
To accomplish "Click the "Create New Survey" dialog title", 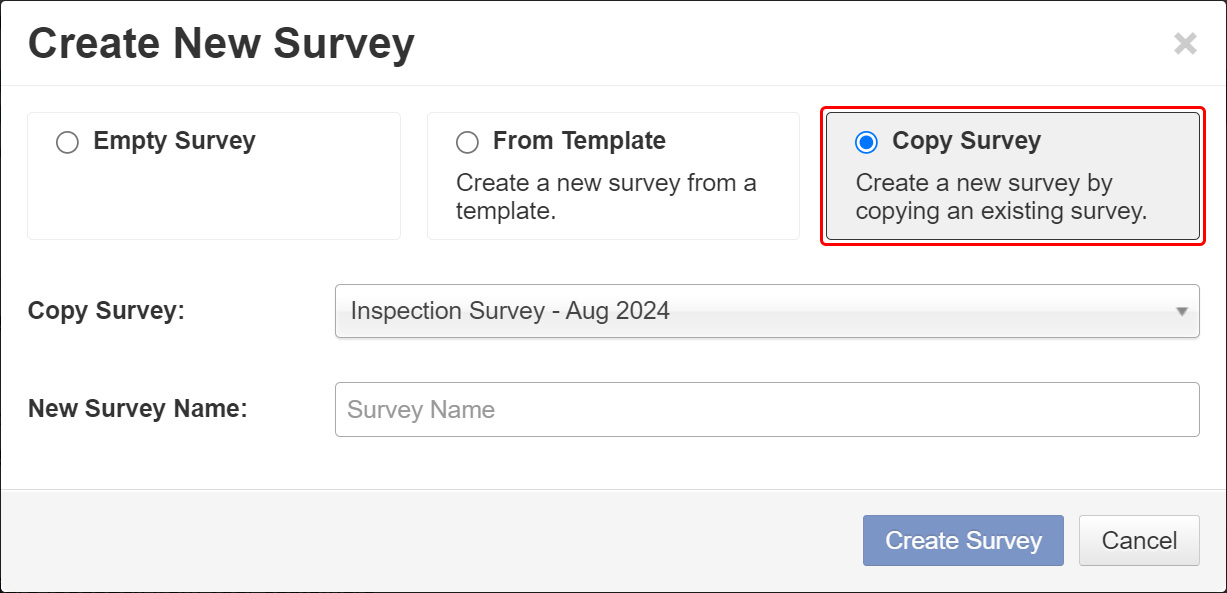I will (221, 45).
